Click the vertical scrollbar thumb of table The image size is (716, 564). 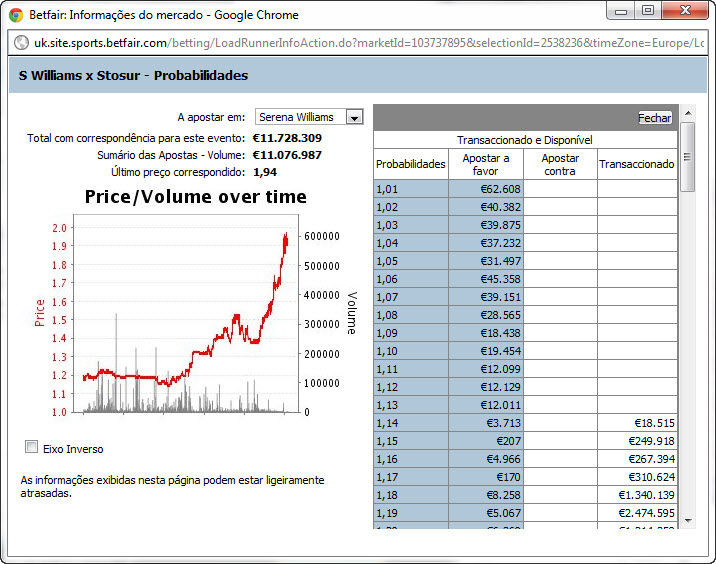[x=688, y=157]
